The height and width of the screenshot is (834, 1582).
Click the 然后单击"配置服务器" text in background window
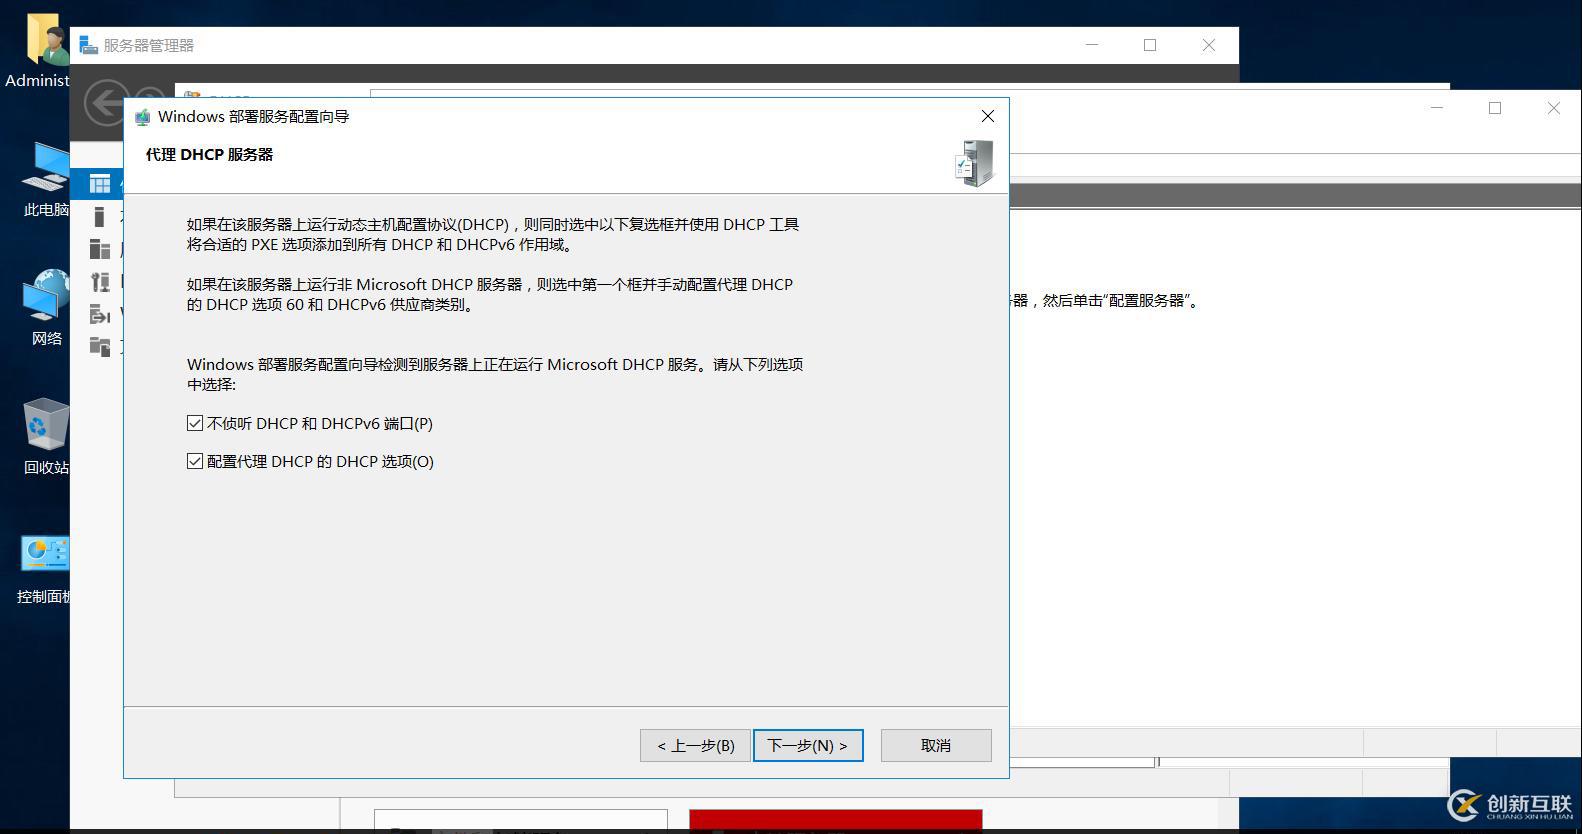[1120, 300]
